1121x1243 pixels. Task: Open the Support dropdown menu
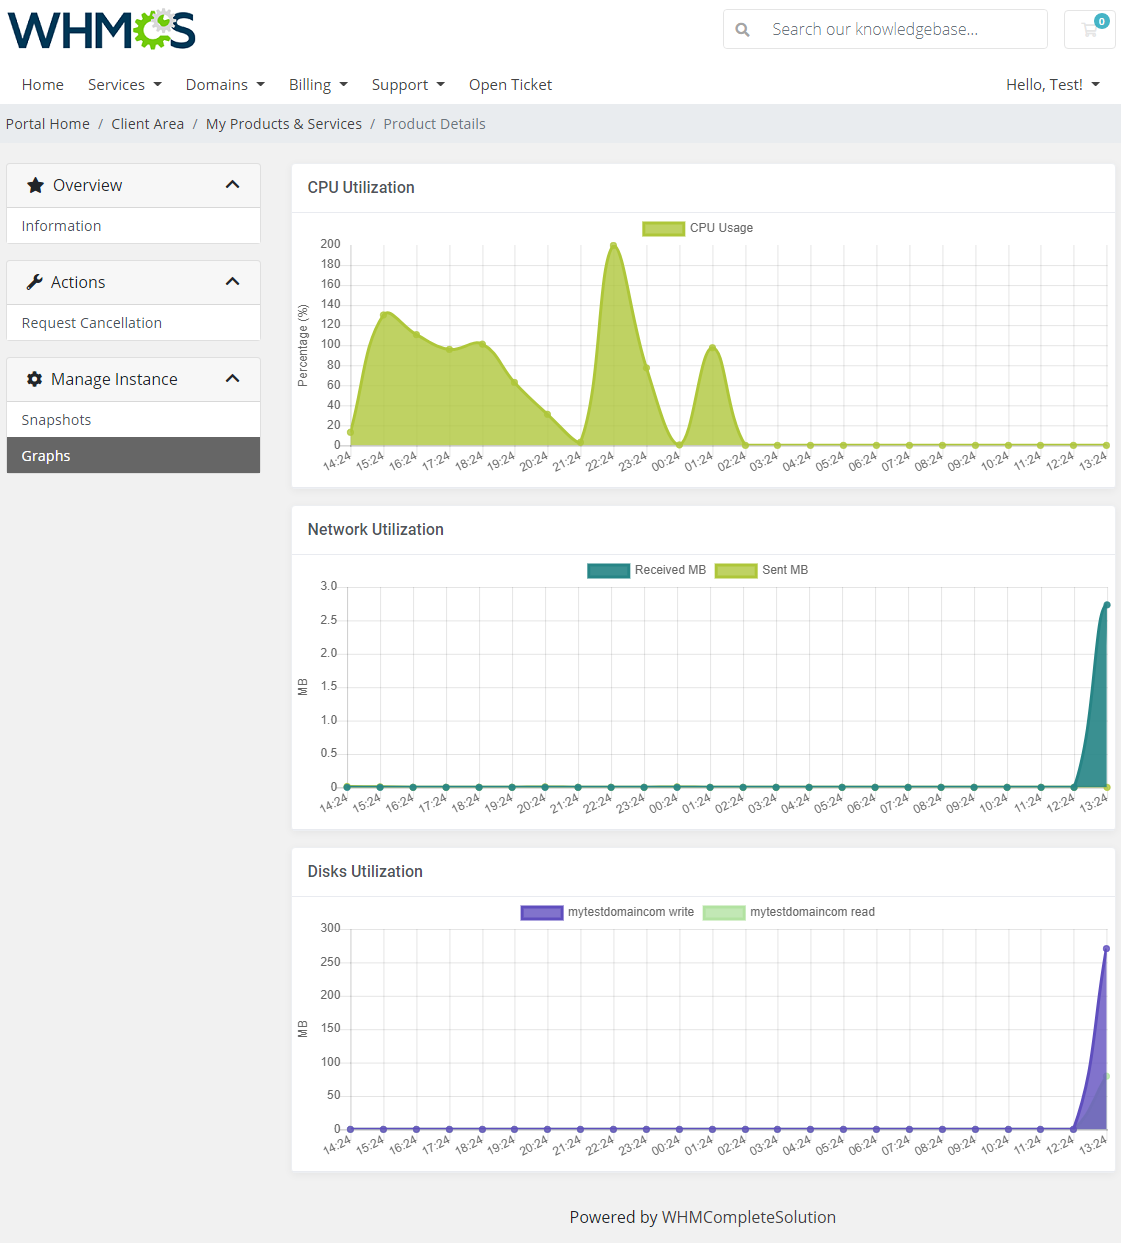coord(408,85)
